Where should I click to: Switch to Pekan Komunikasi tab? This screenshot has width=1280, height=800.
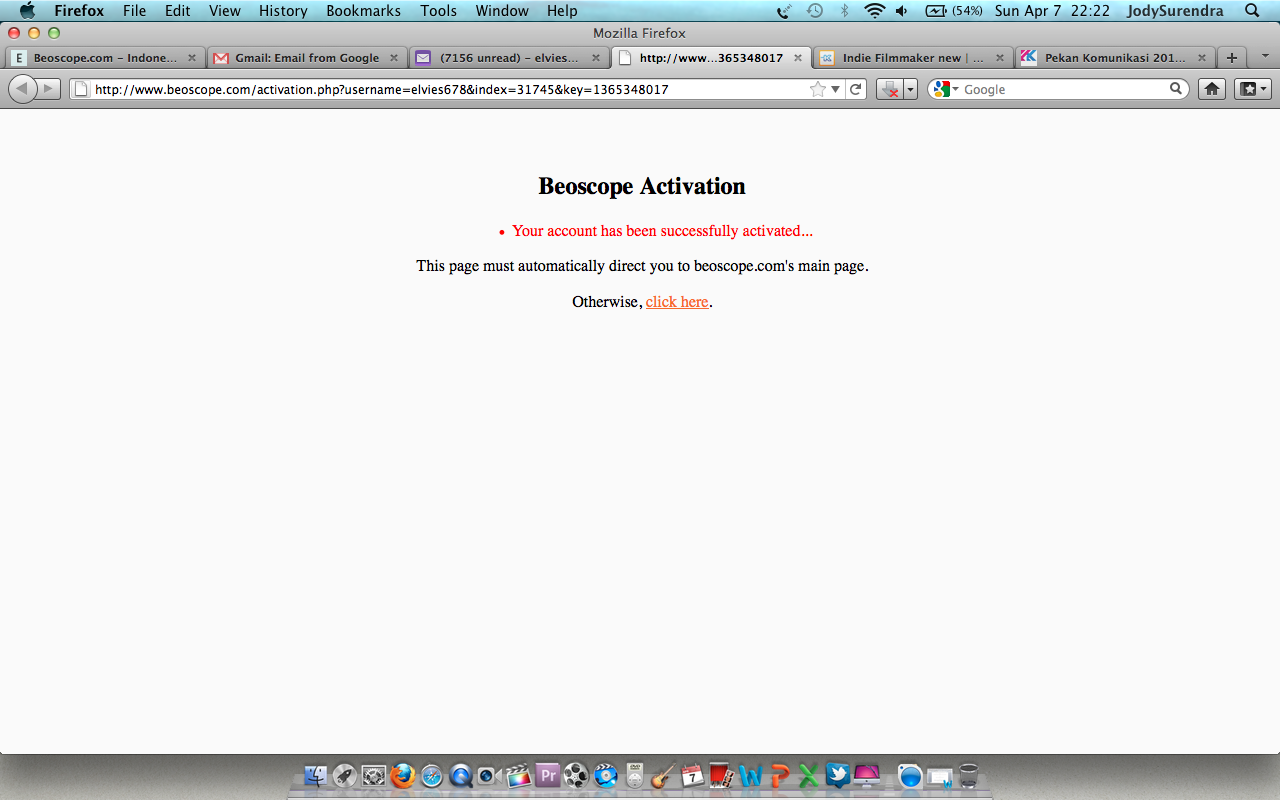(x=1114, y=58)
